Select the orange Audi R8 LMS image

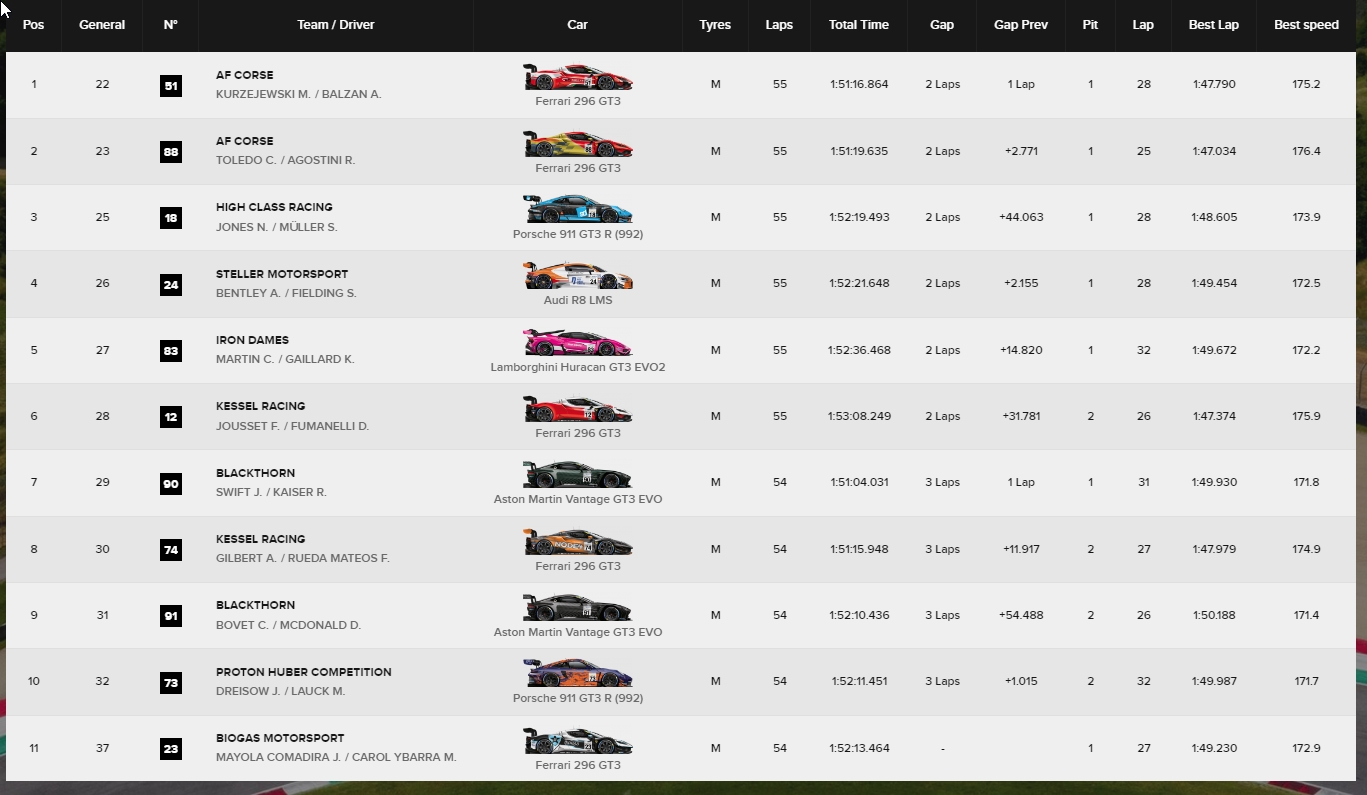point(578,276)
